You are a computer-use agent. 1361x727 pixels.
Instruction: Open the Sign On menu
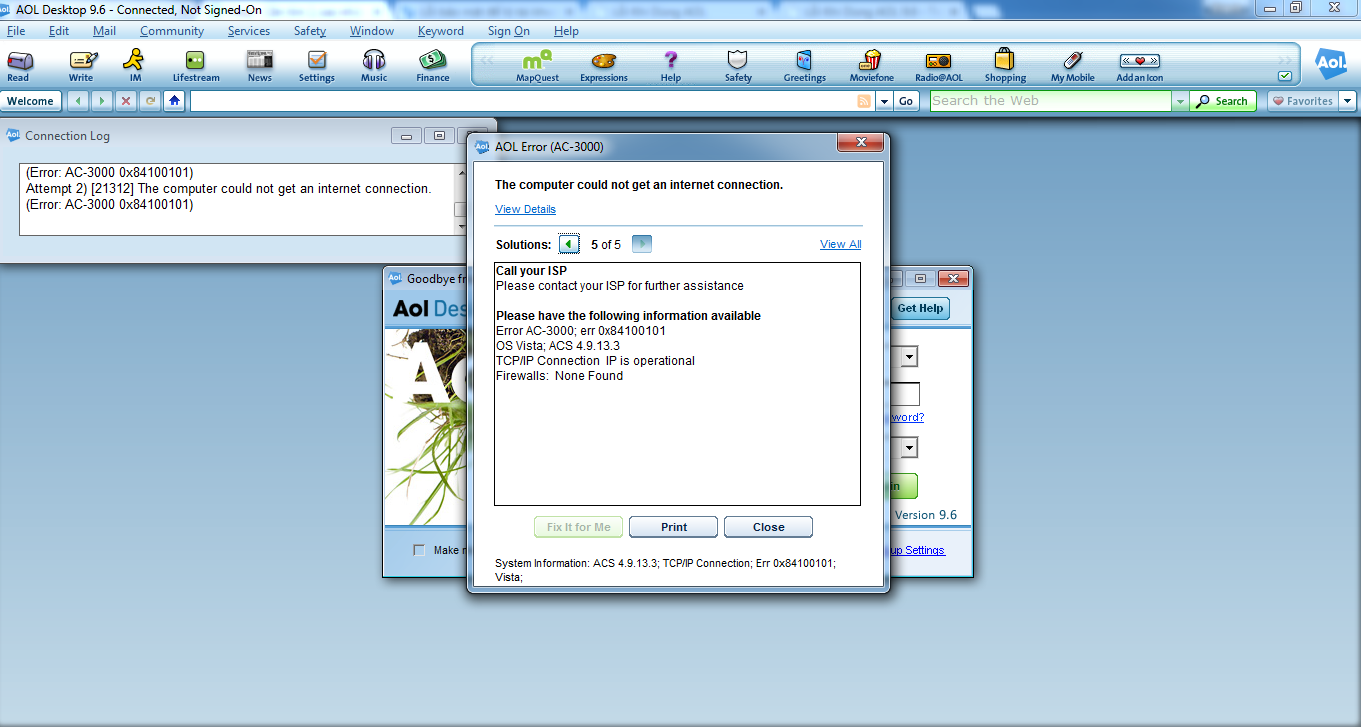(x=509, y=31)
